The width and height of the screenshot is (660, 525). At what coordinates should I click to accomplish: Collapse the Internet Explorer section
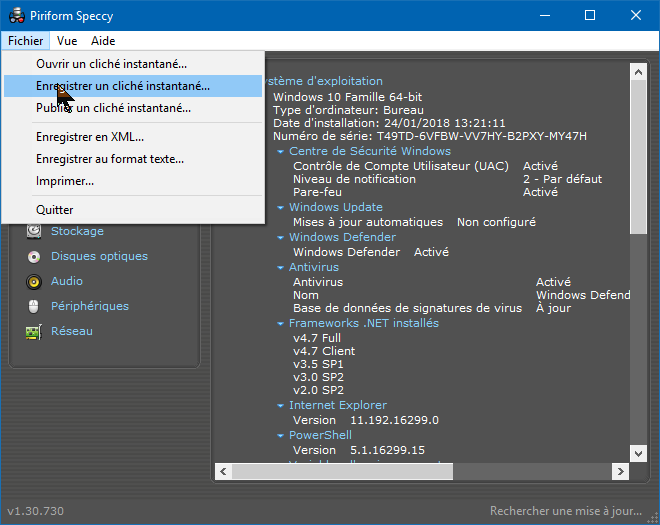(280, 405)
